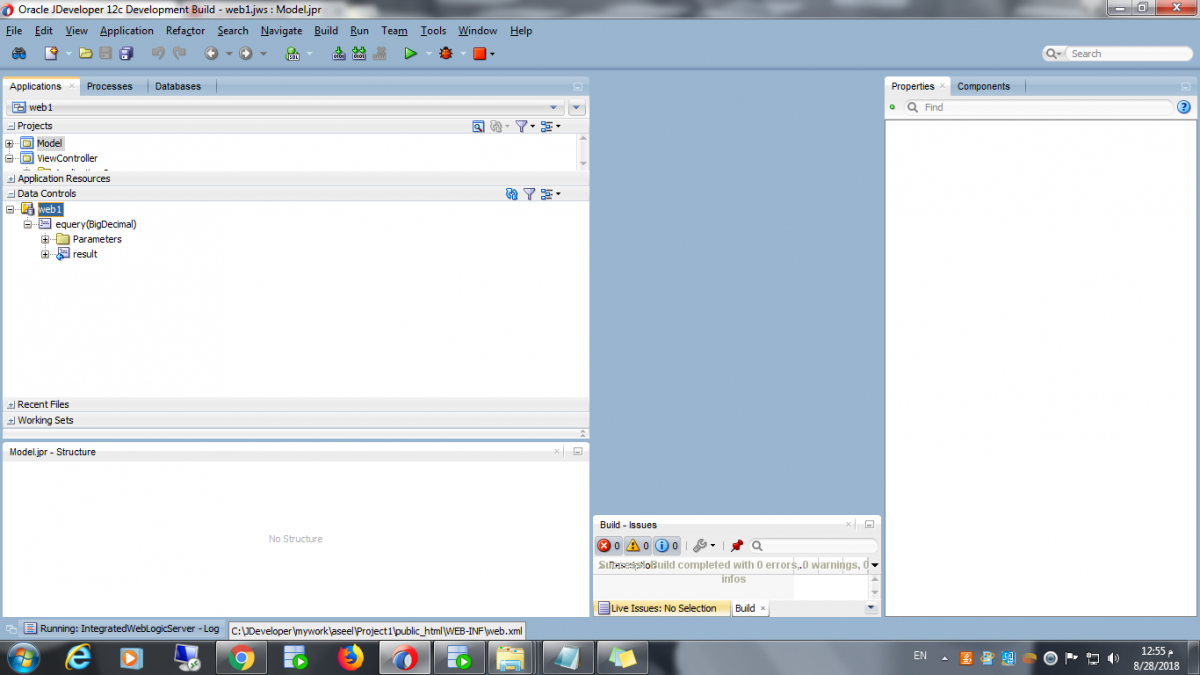Open the Refactor menu
The image size is (1200, 675).
185,31
